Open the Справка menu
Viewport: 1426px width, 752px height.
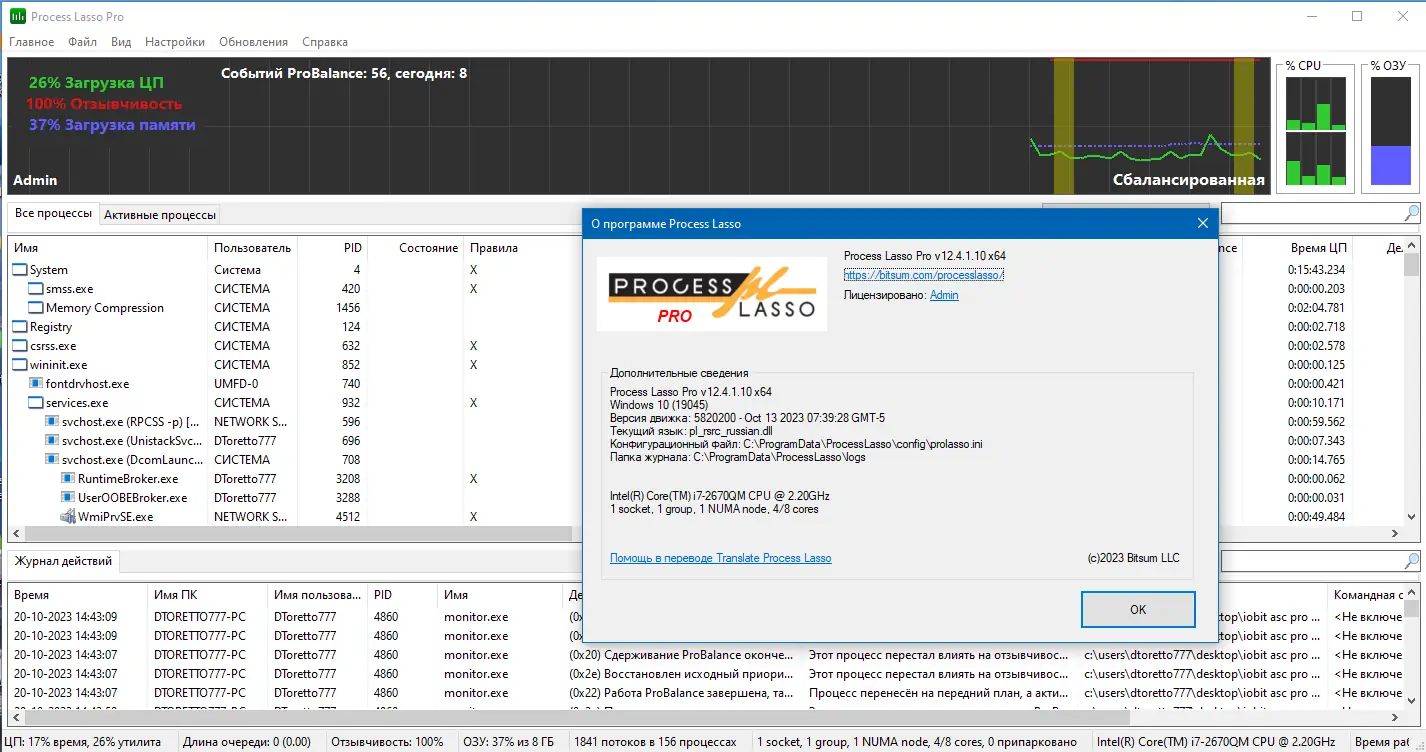[x=325, y=42]
